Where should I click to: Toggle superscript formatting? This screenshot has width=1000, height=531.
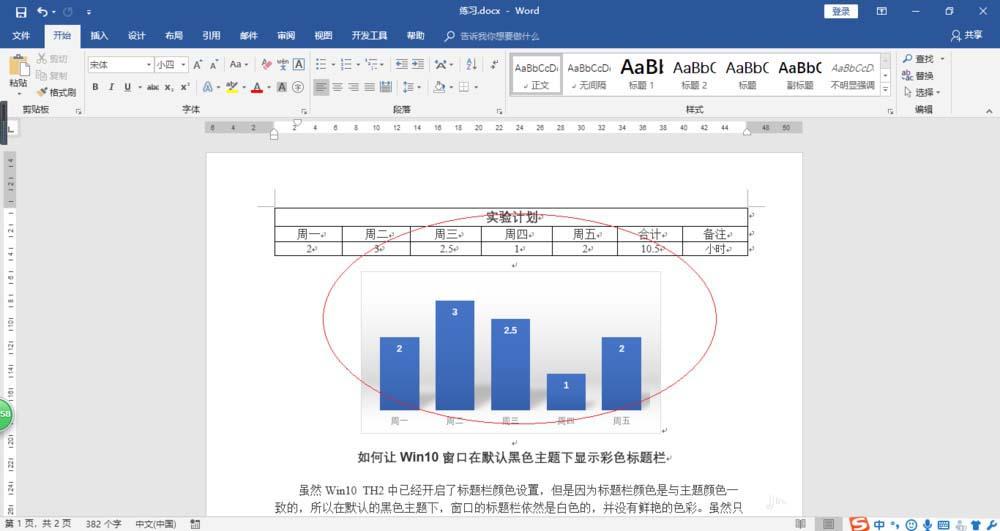point(185,87)
